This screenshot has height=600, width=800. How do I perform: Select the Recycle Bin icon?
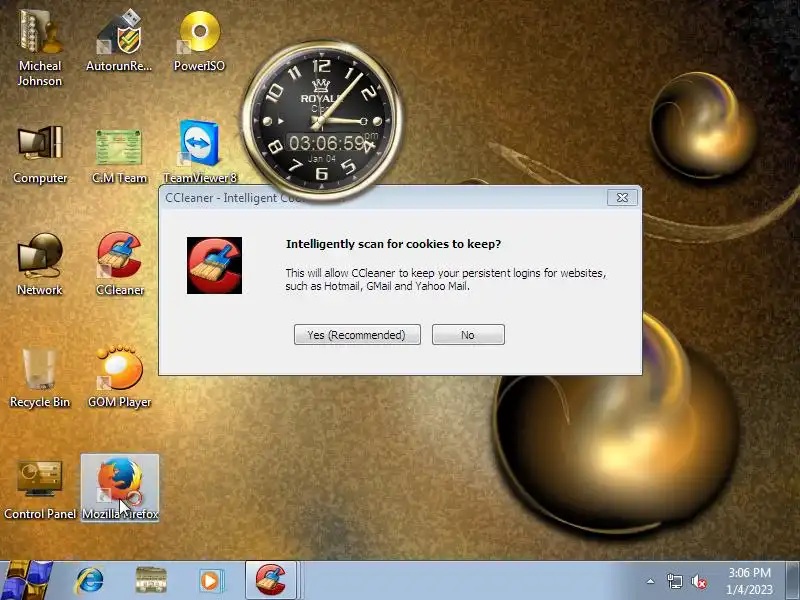tap(40, 378)
